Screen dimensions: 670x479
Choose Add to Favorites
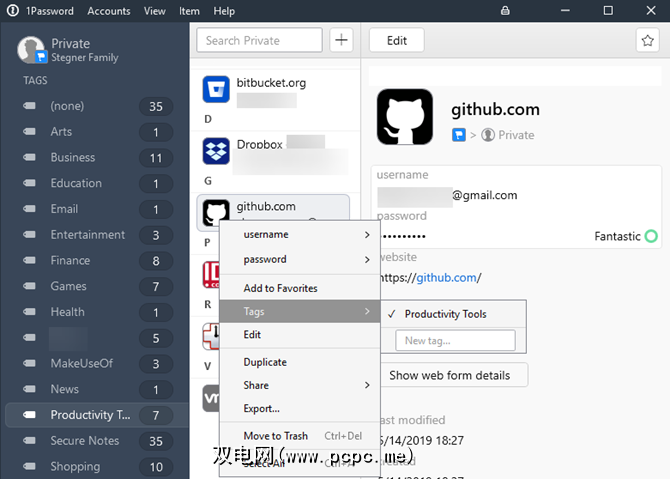[x=300, y=288]
